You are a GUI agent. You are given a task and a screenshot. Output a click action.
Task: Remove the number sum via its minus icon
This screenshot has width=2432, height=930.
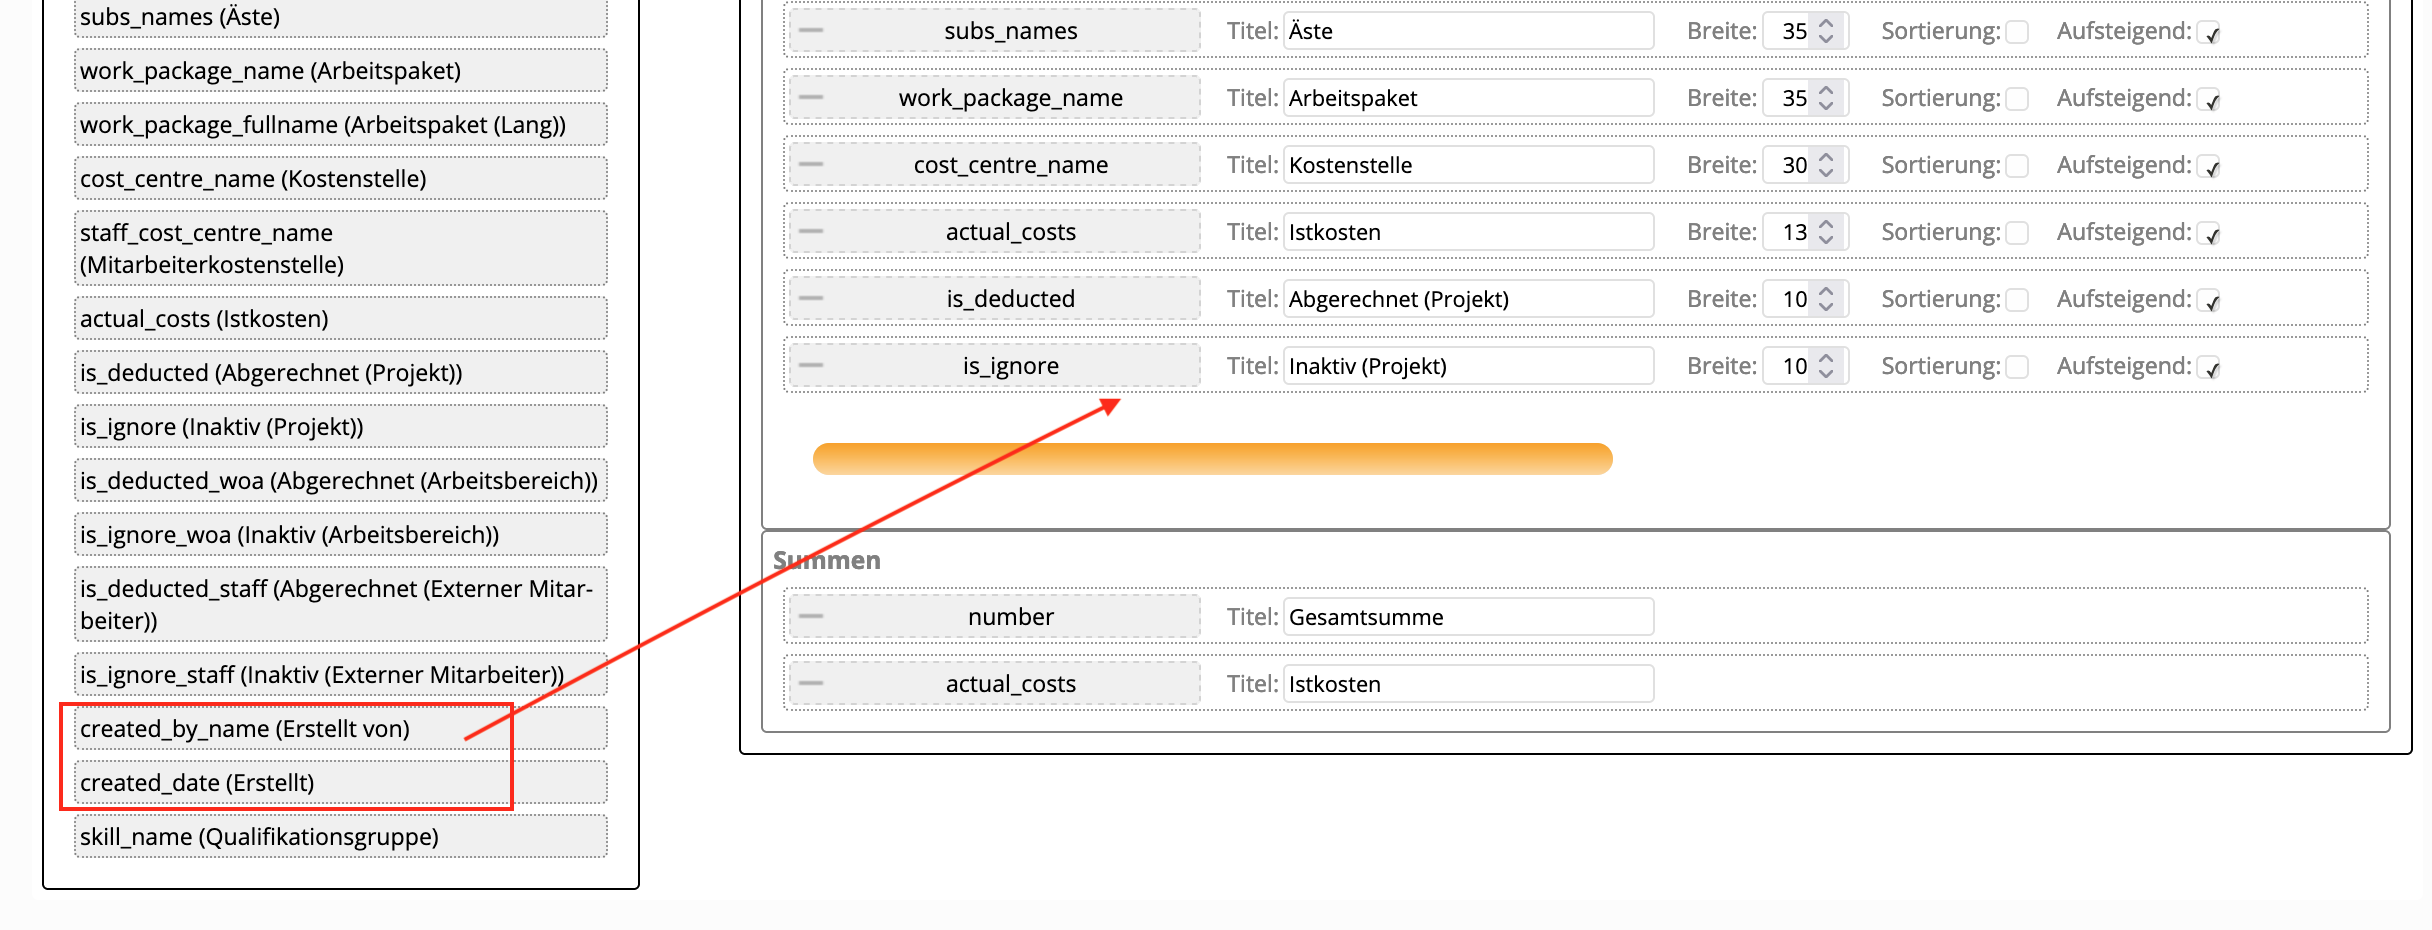(811, 617)
